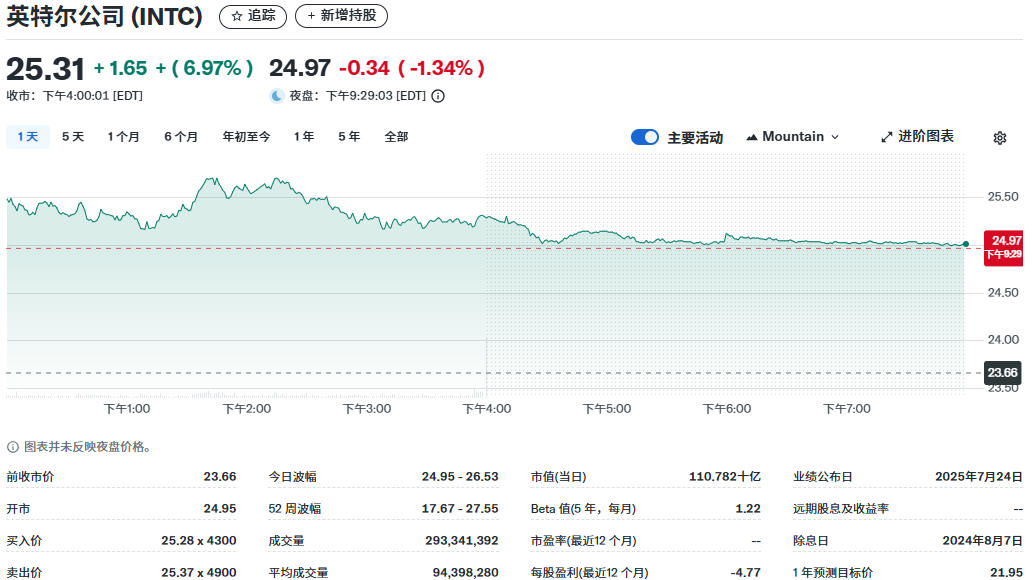Click the 前收市价 value 23.66
1032x580 pixels.
coord(220,477)
